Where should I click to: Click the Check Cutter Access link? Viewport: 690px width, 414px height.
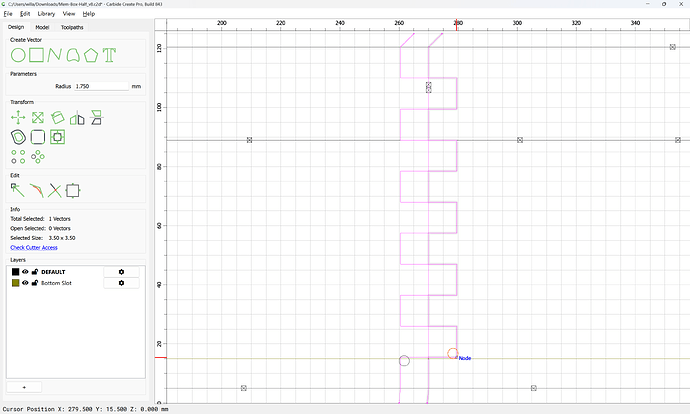(x=34, y=248)
